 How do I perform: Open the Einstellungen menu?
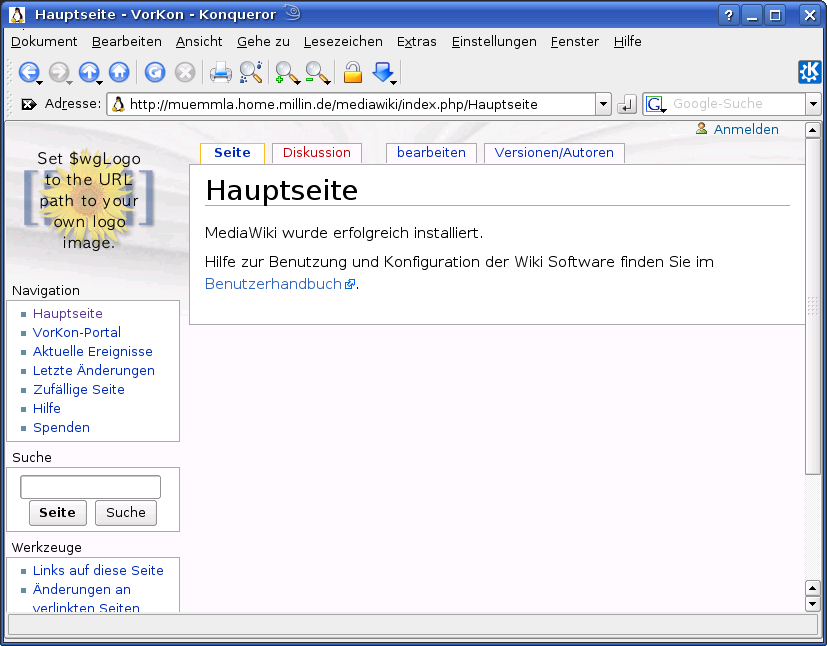pyautogui.click(x=494, y=42)
